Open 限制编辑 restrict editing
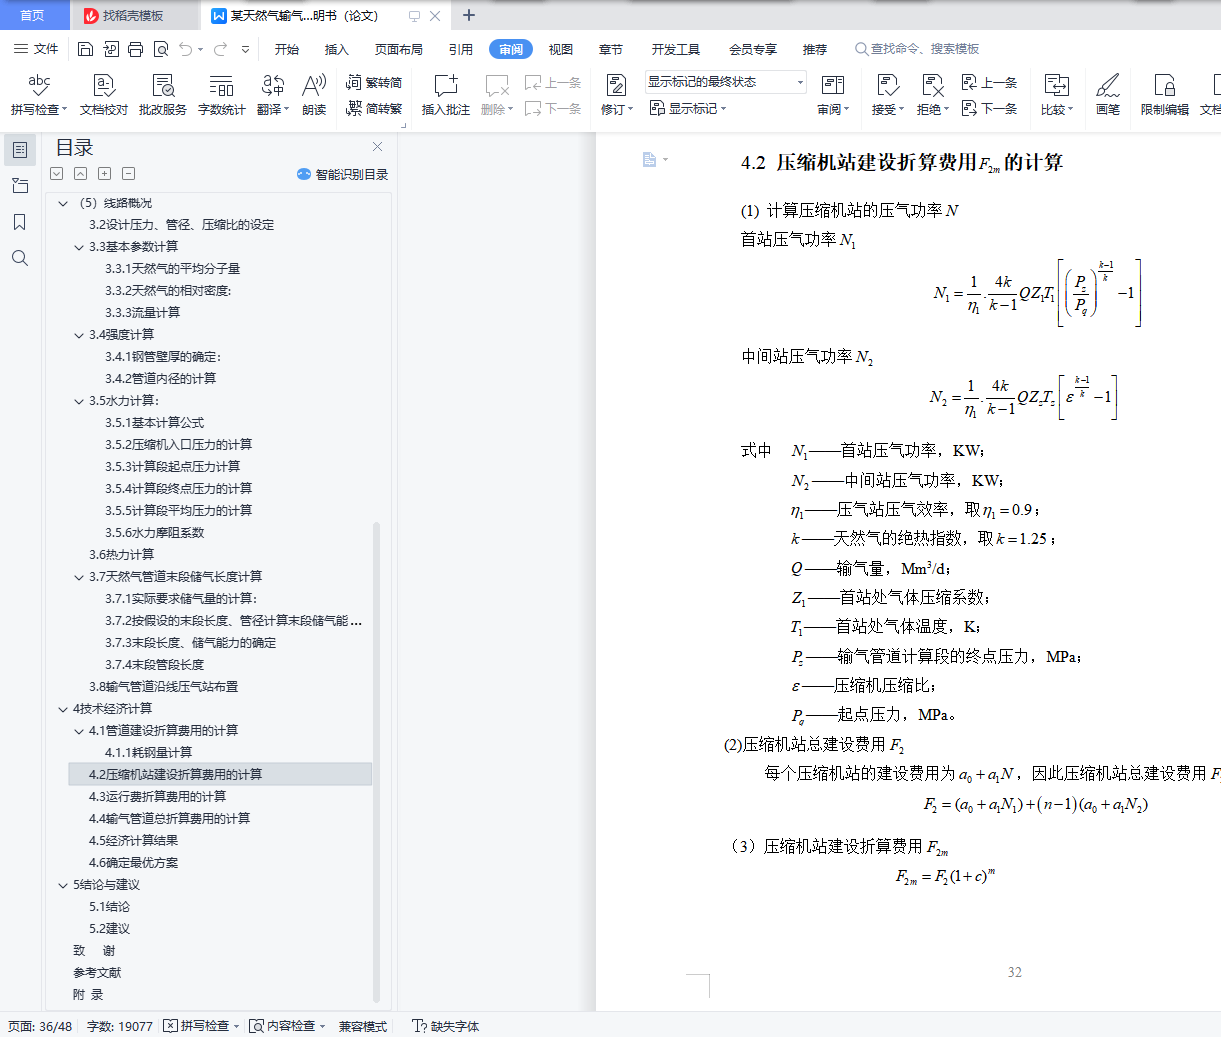This screenshot has width=1221, height=1037. coord(1165,95)
